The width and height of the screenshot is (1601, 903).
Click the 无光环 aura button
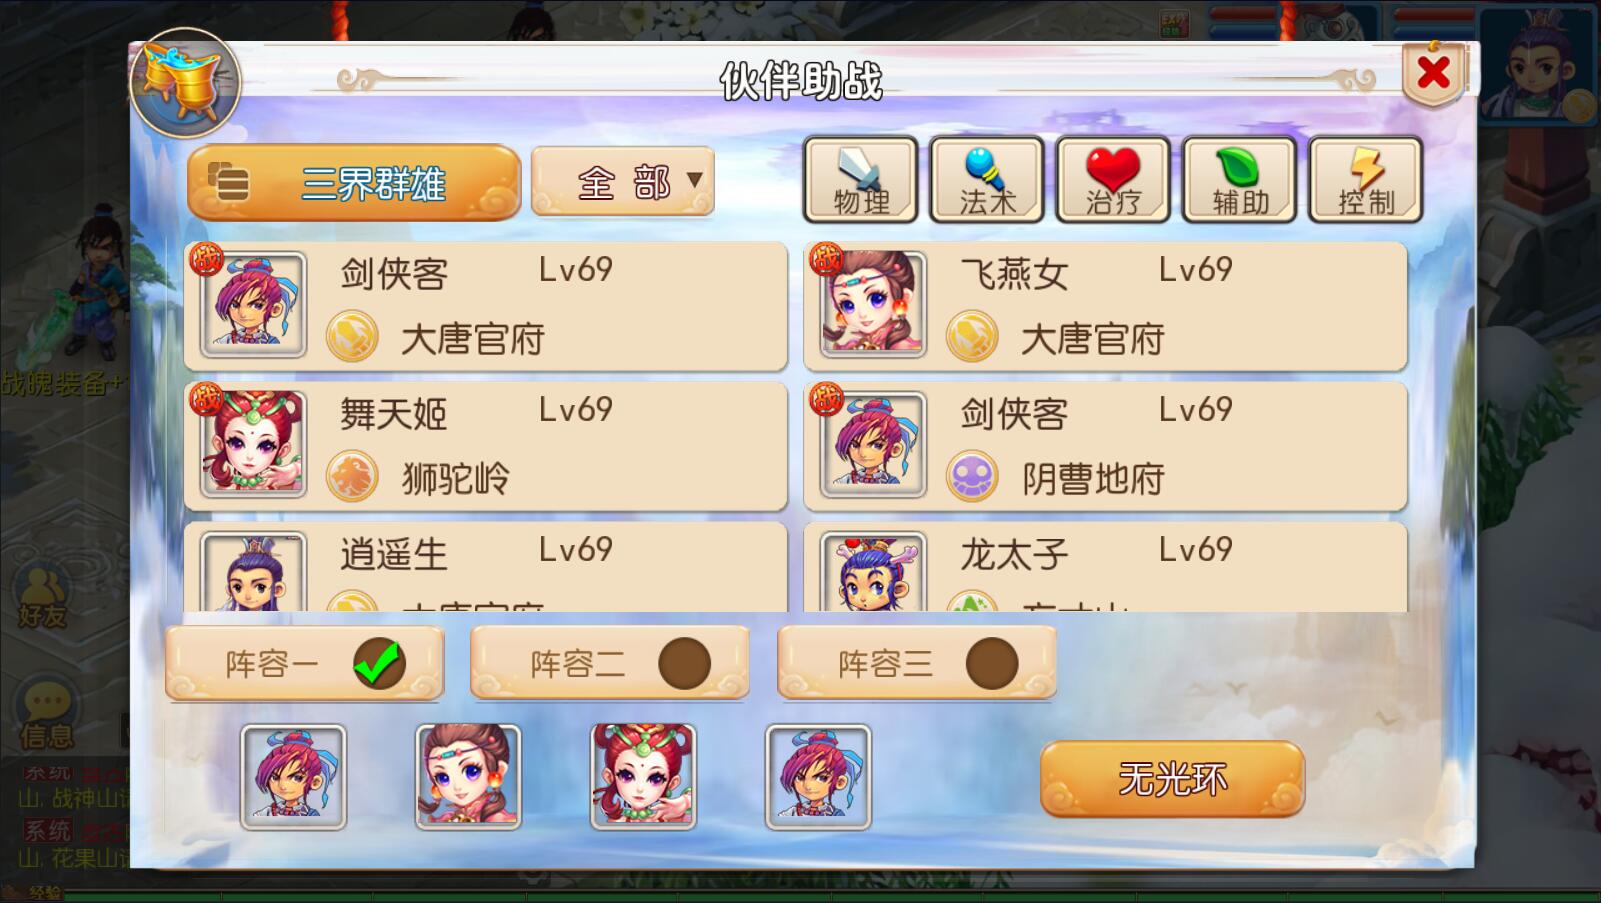1172,779
